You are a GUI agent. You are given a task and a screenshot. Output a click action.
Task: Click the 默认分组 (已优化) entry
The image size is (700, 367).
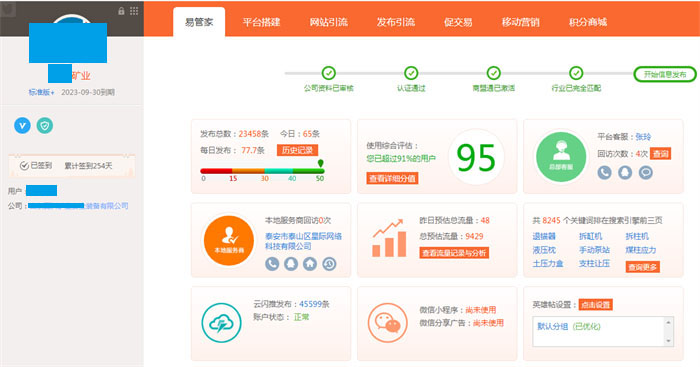tap(568, 326)
